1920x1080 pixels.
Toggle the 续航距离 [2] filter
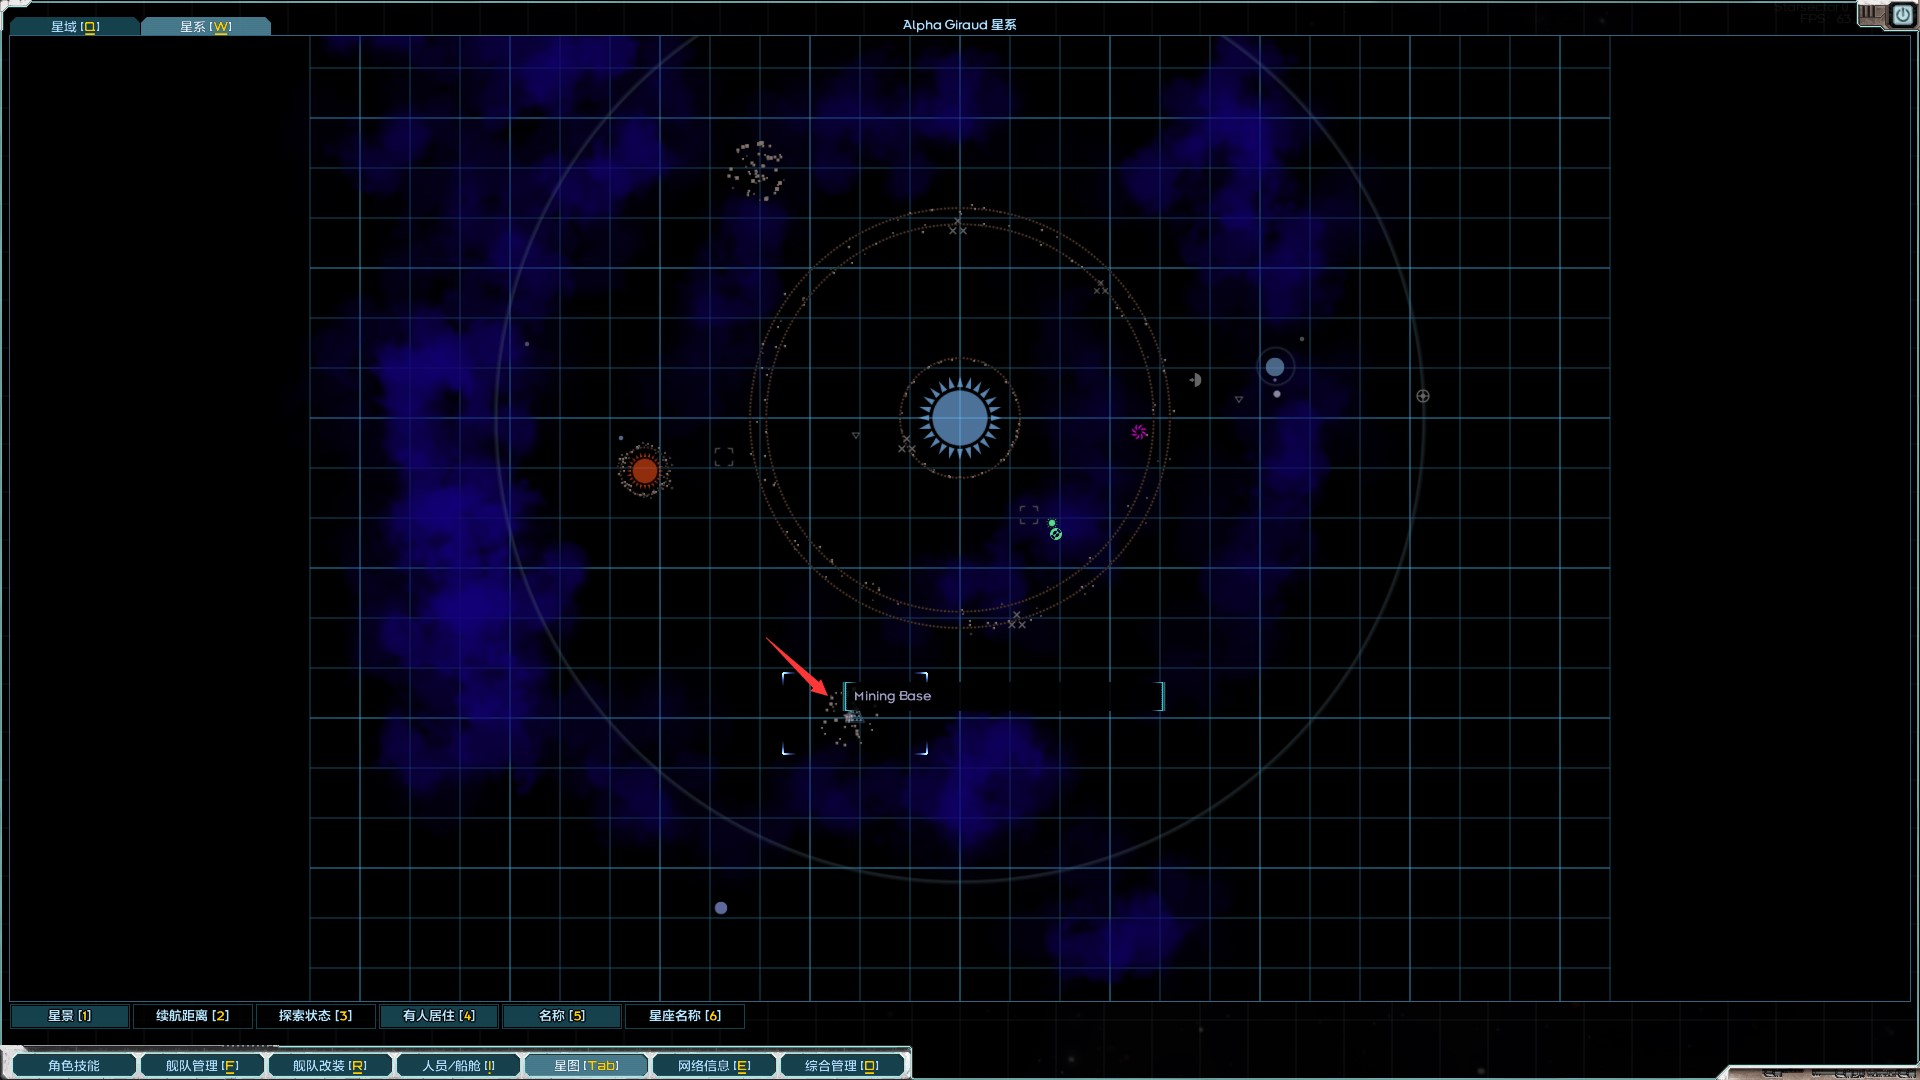tap(192, 1016)
